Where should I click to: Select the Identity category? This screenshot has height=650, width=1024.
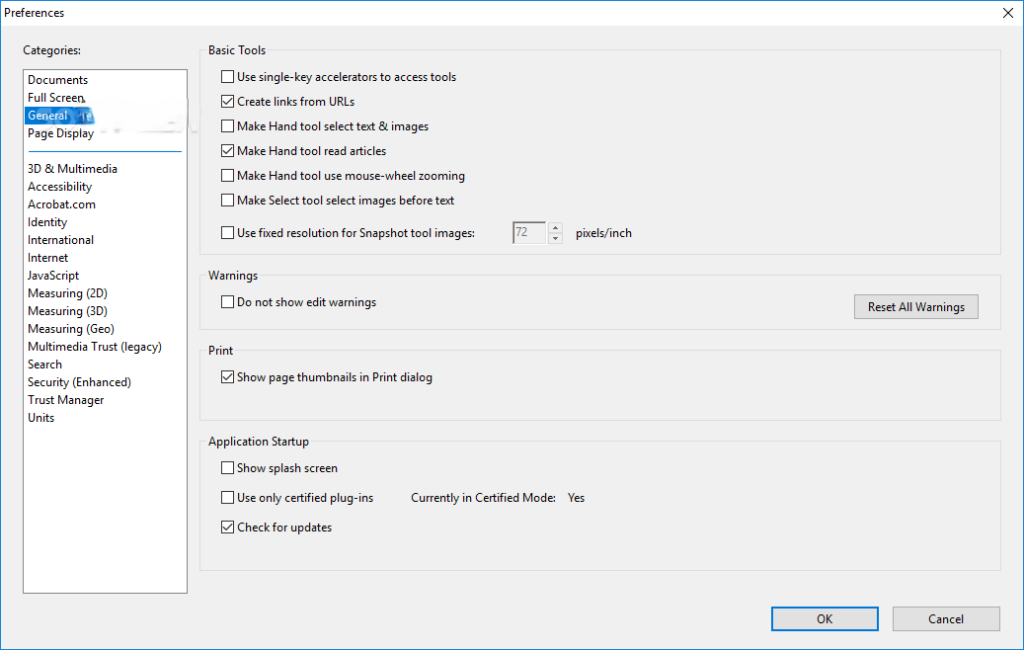47,222
